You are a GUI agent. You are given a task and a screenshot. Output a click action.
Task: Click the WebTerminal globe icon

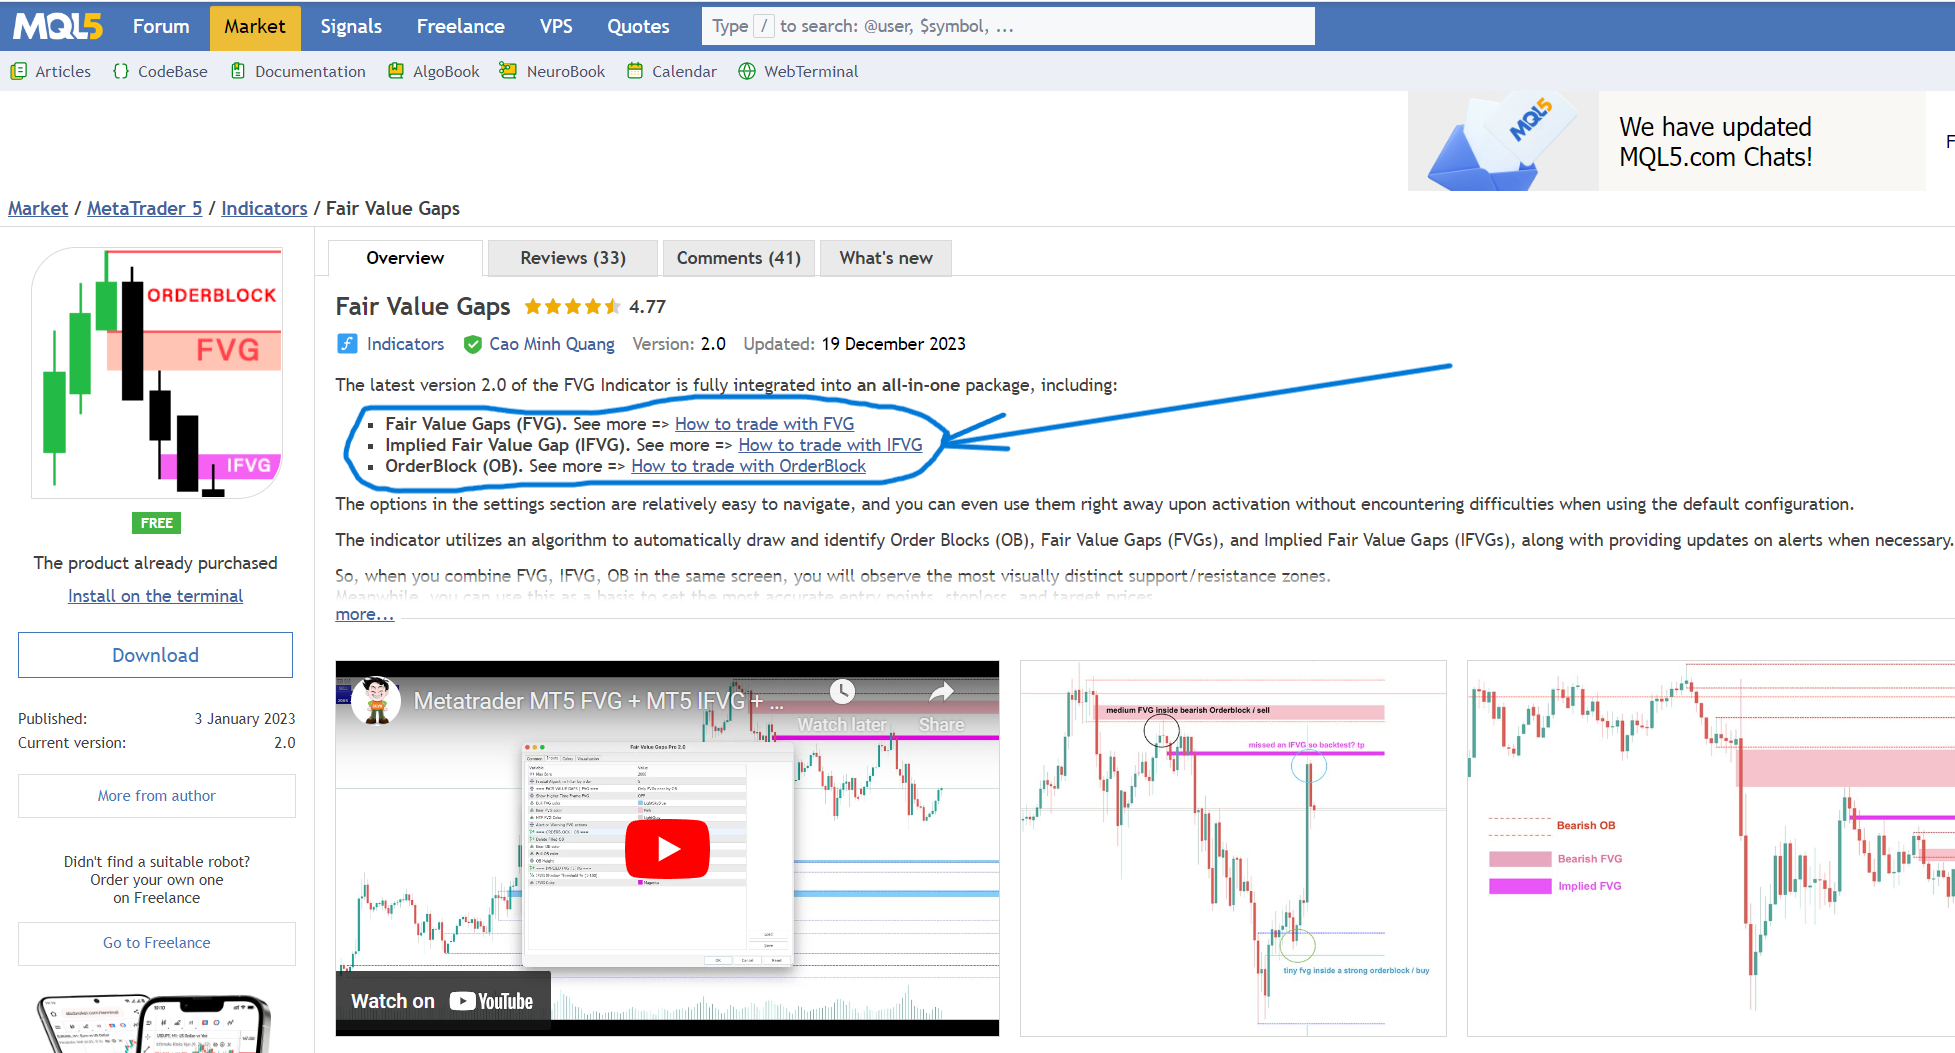point(747,71)
